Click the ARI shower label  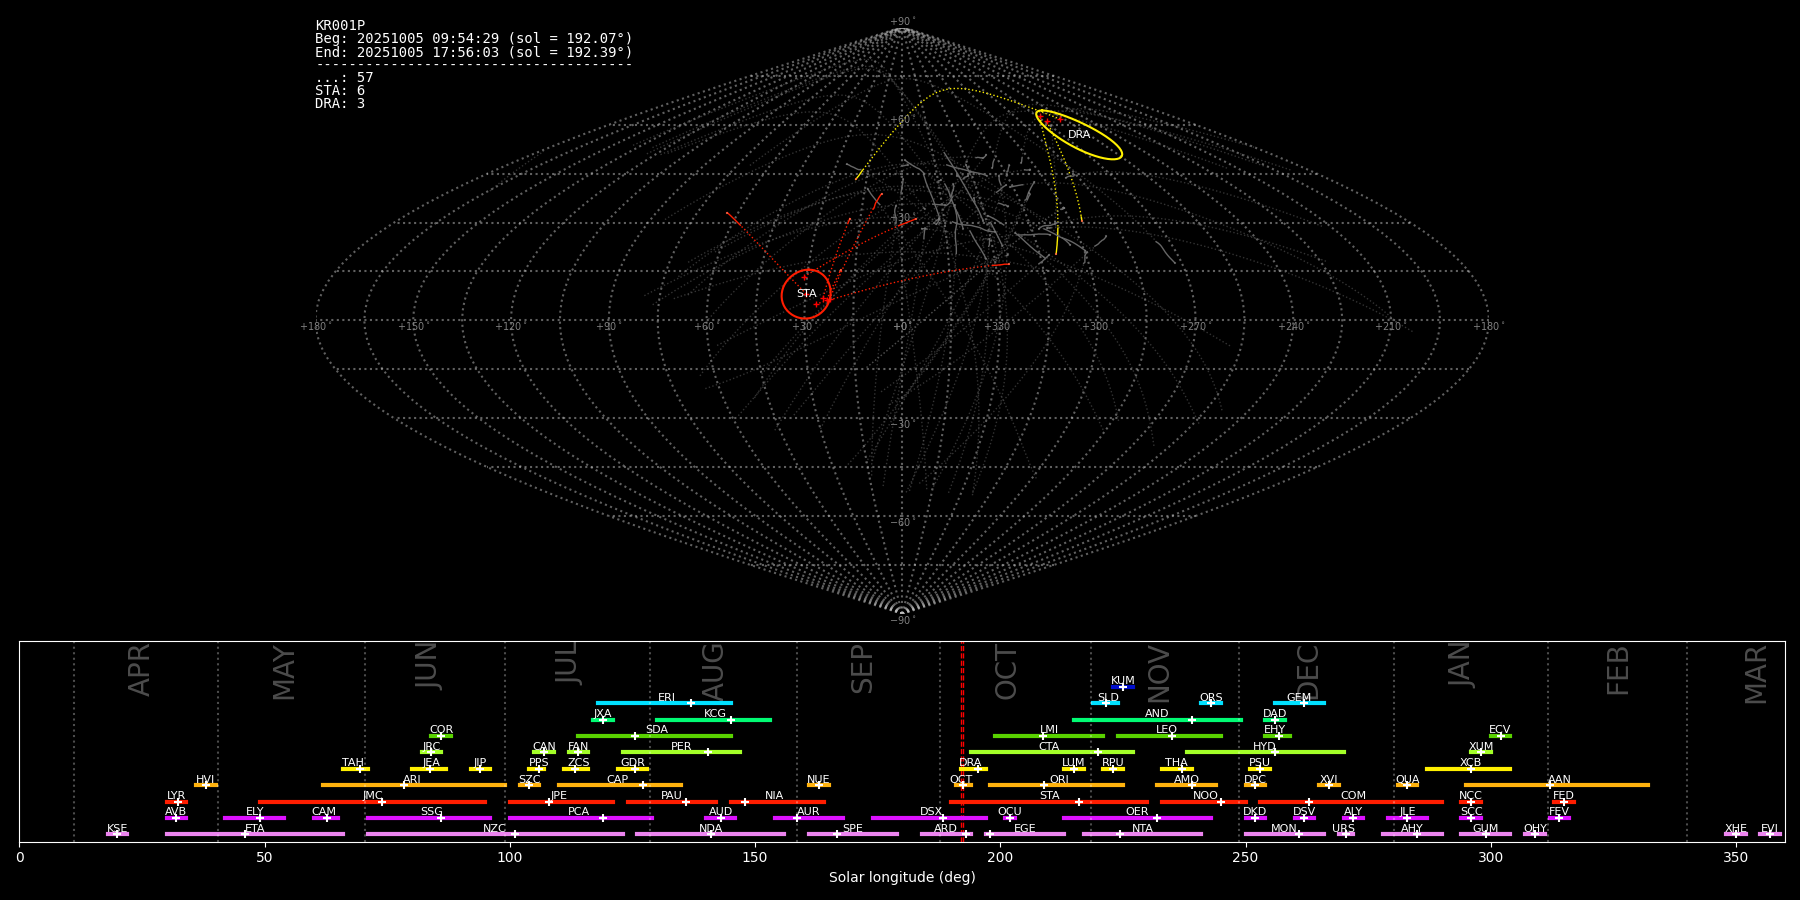[411, 780]
